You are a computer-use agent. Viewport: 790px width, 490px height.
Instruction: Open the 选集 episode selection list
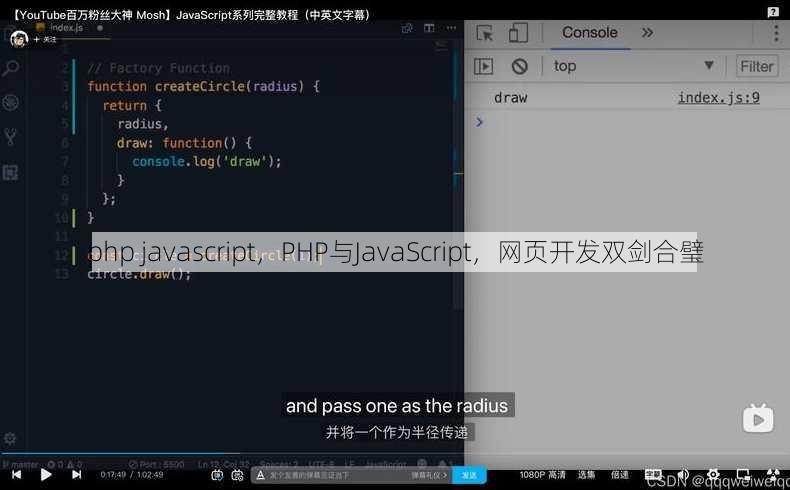click(586, 474)
